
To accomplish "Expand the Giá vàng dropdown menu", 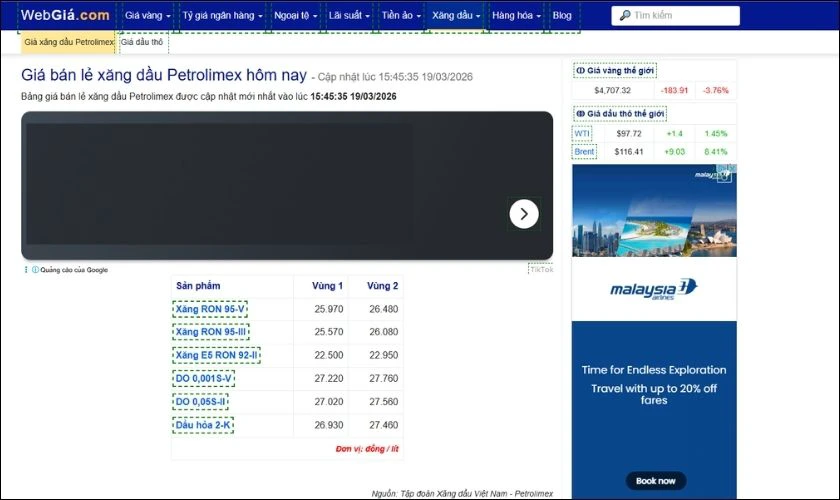I will pos(147,16).
